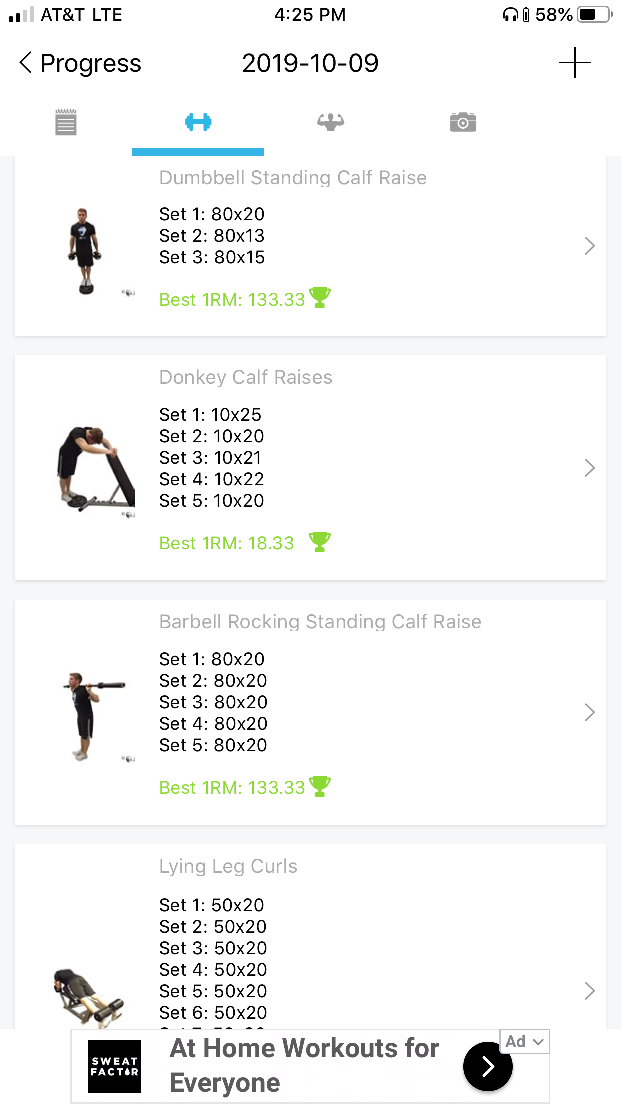Viewport: 621px width, 1104px height.
Task: Expand Barbell Rocking Standing Calf Raise chevron
Action: click(589, 712)
